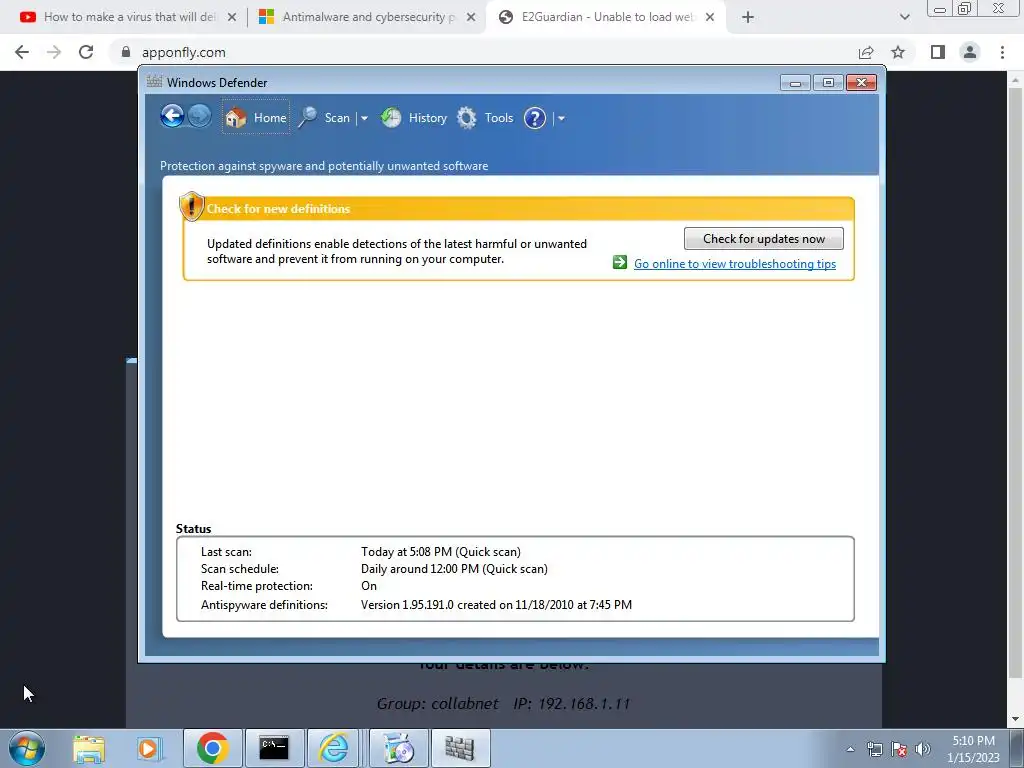This screenshot has height=768, width=1024.
Task: Open a new Chrome tab
Action: coord(748,17)
